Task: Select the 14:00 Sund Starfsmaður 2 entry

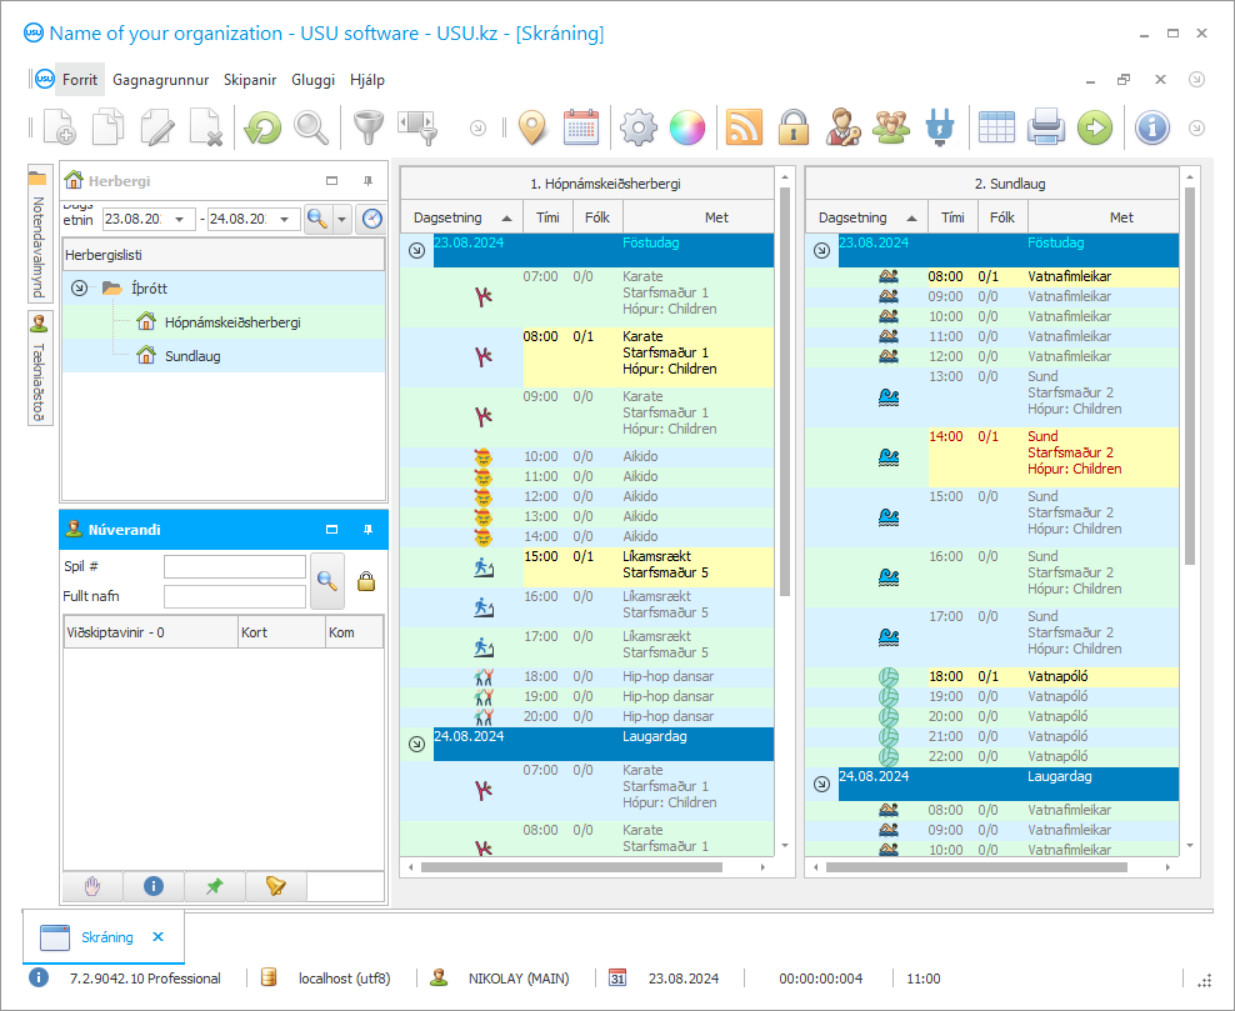Action: pyautogui.click(x=992, y=457)
